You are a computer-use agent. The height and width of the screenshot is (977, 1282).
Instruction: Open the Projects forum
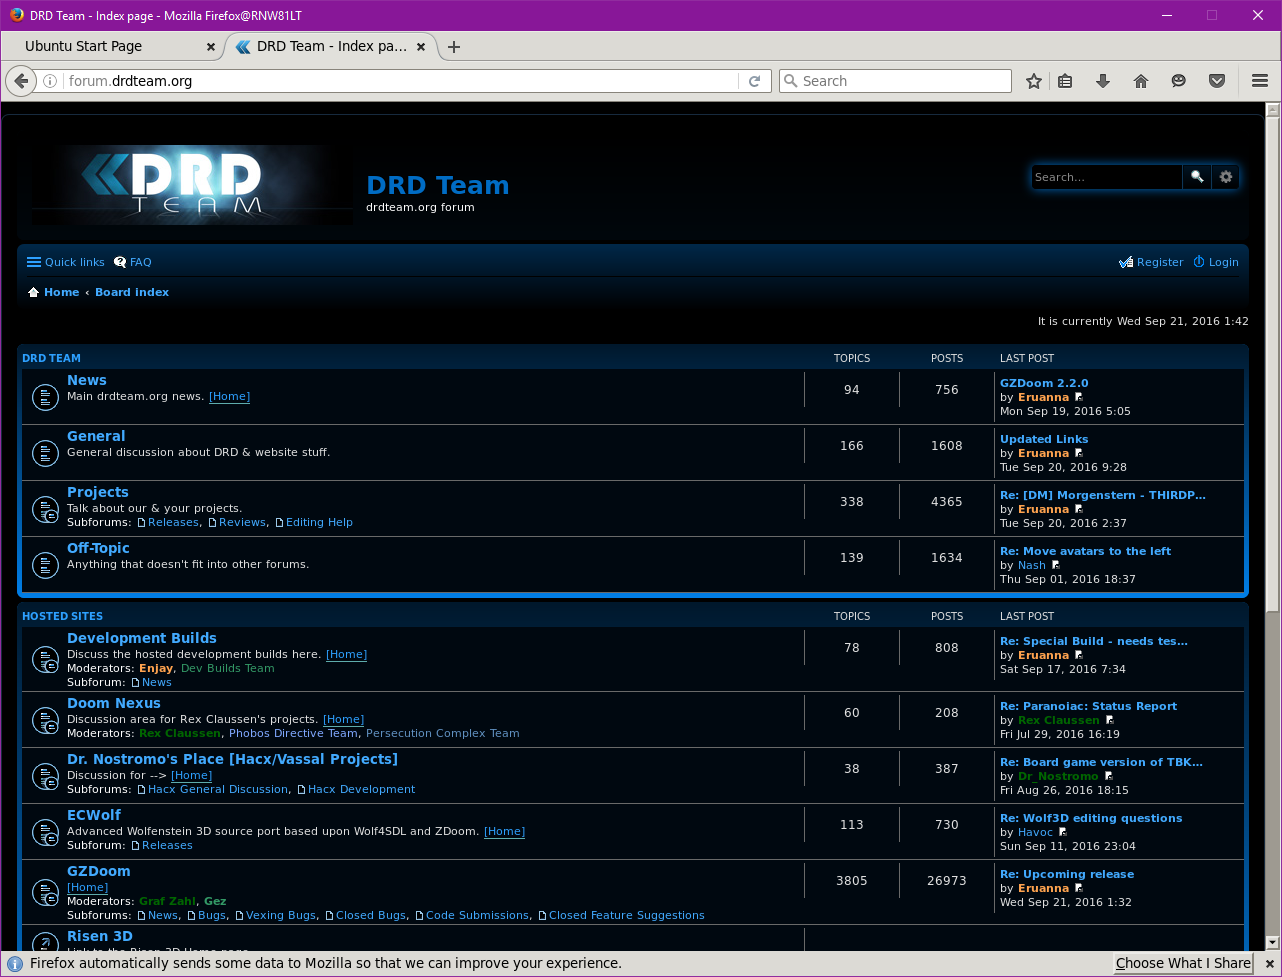[98, 492]
